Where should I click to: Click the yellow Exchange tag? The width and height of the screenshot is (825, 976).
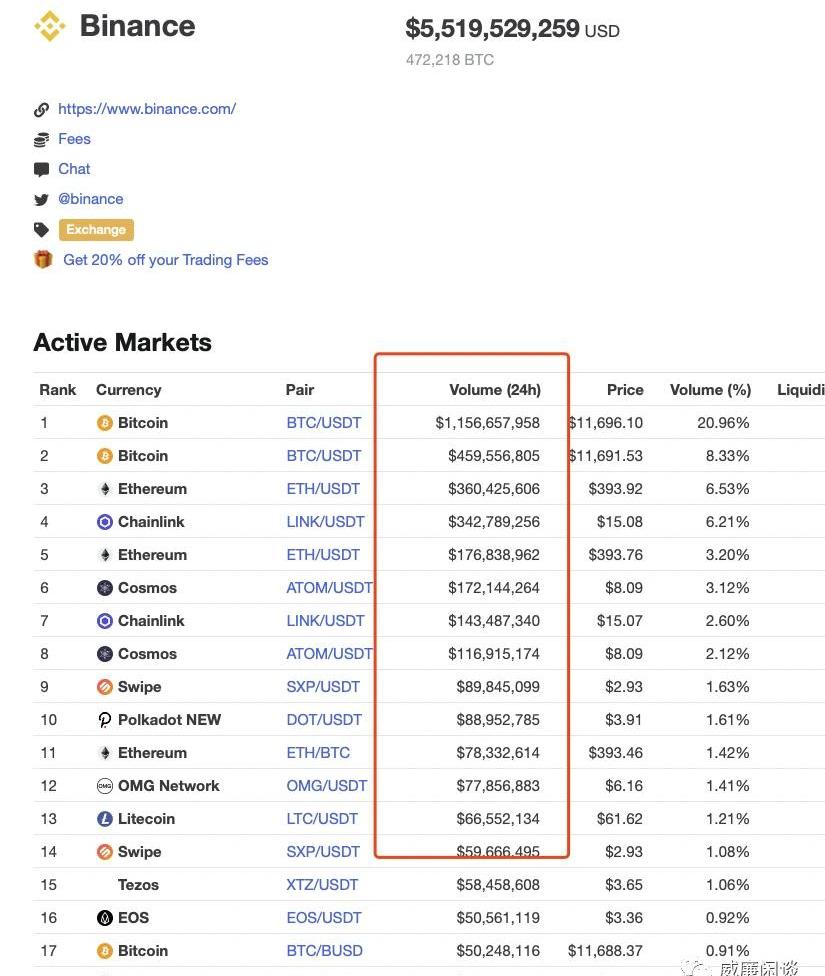tap(96, 230)
